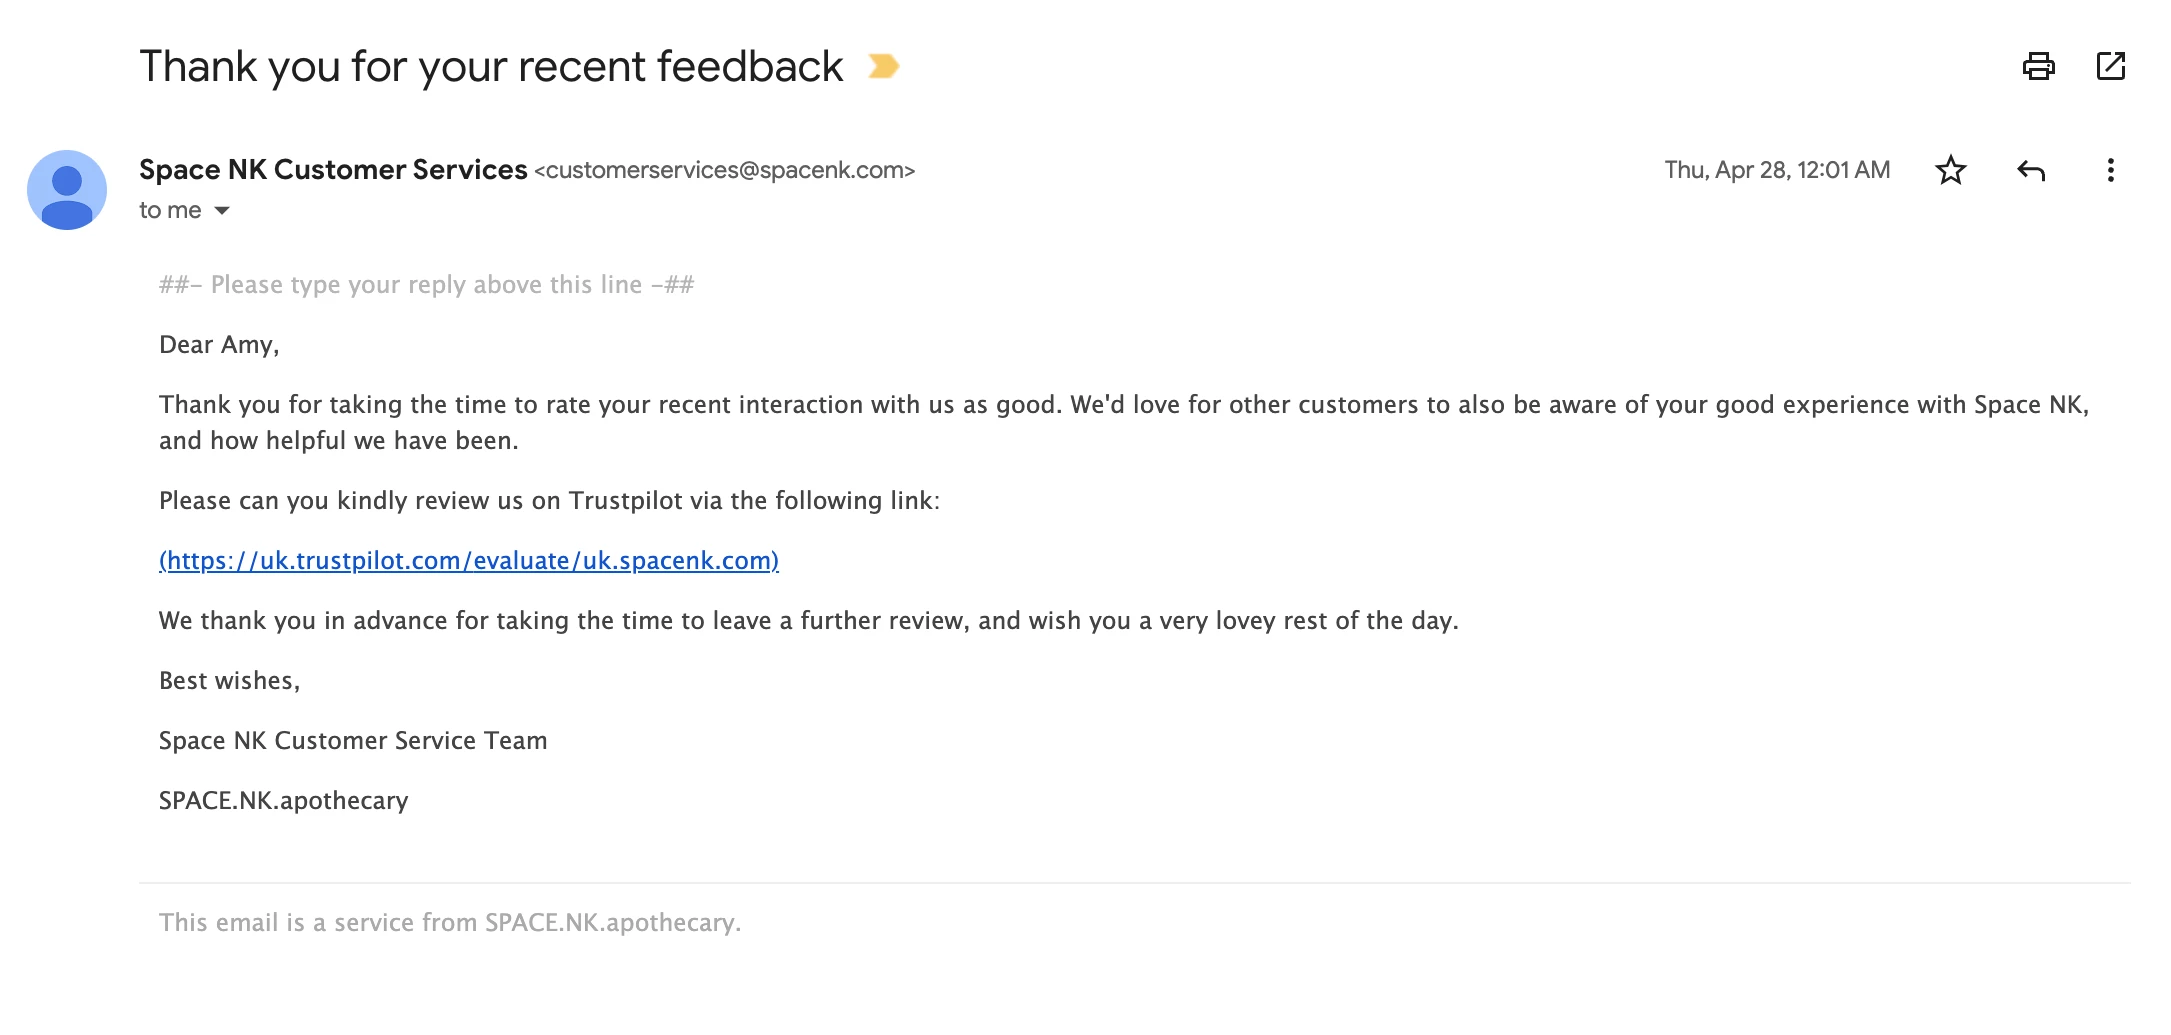Click the "SPACE.NK.apothecary" signature line

point(283,801)
